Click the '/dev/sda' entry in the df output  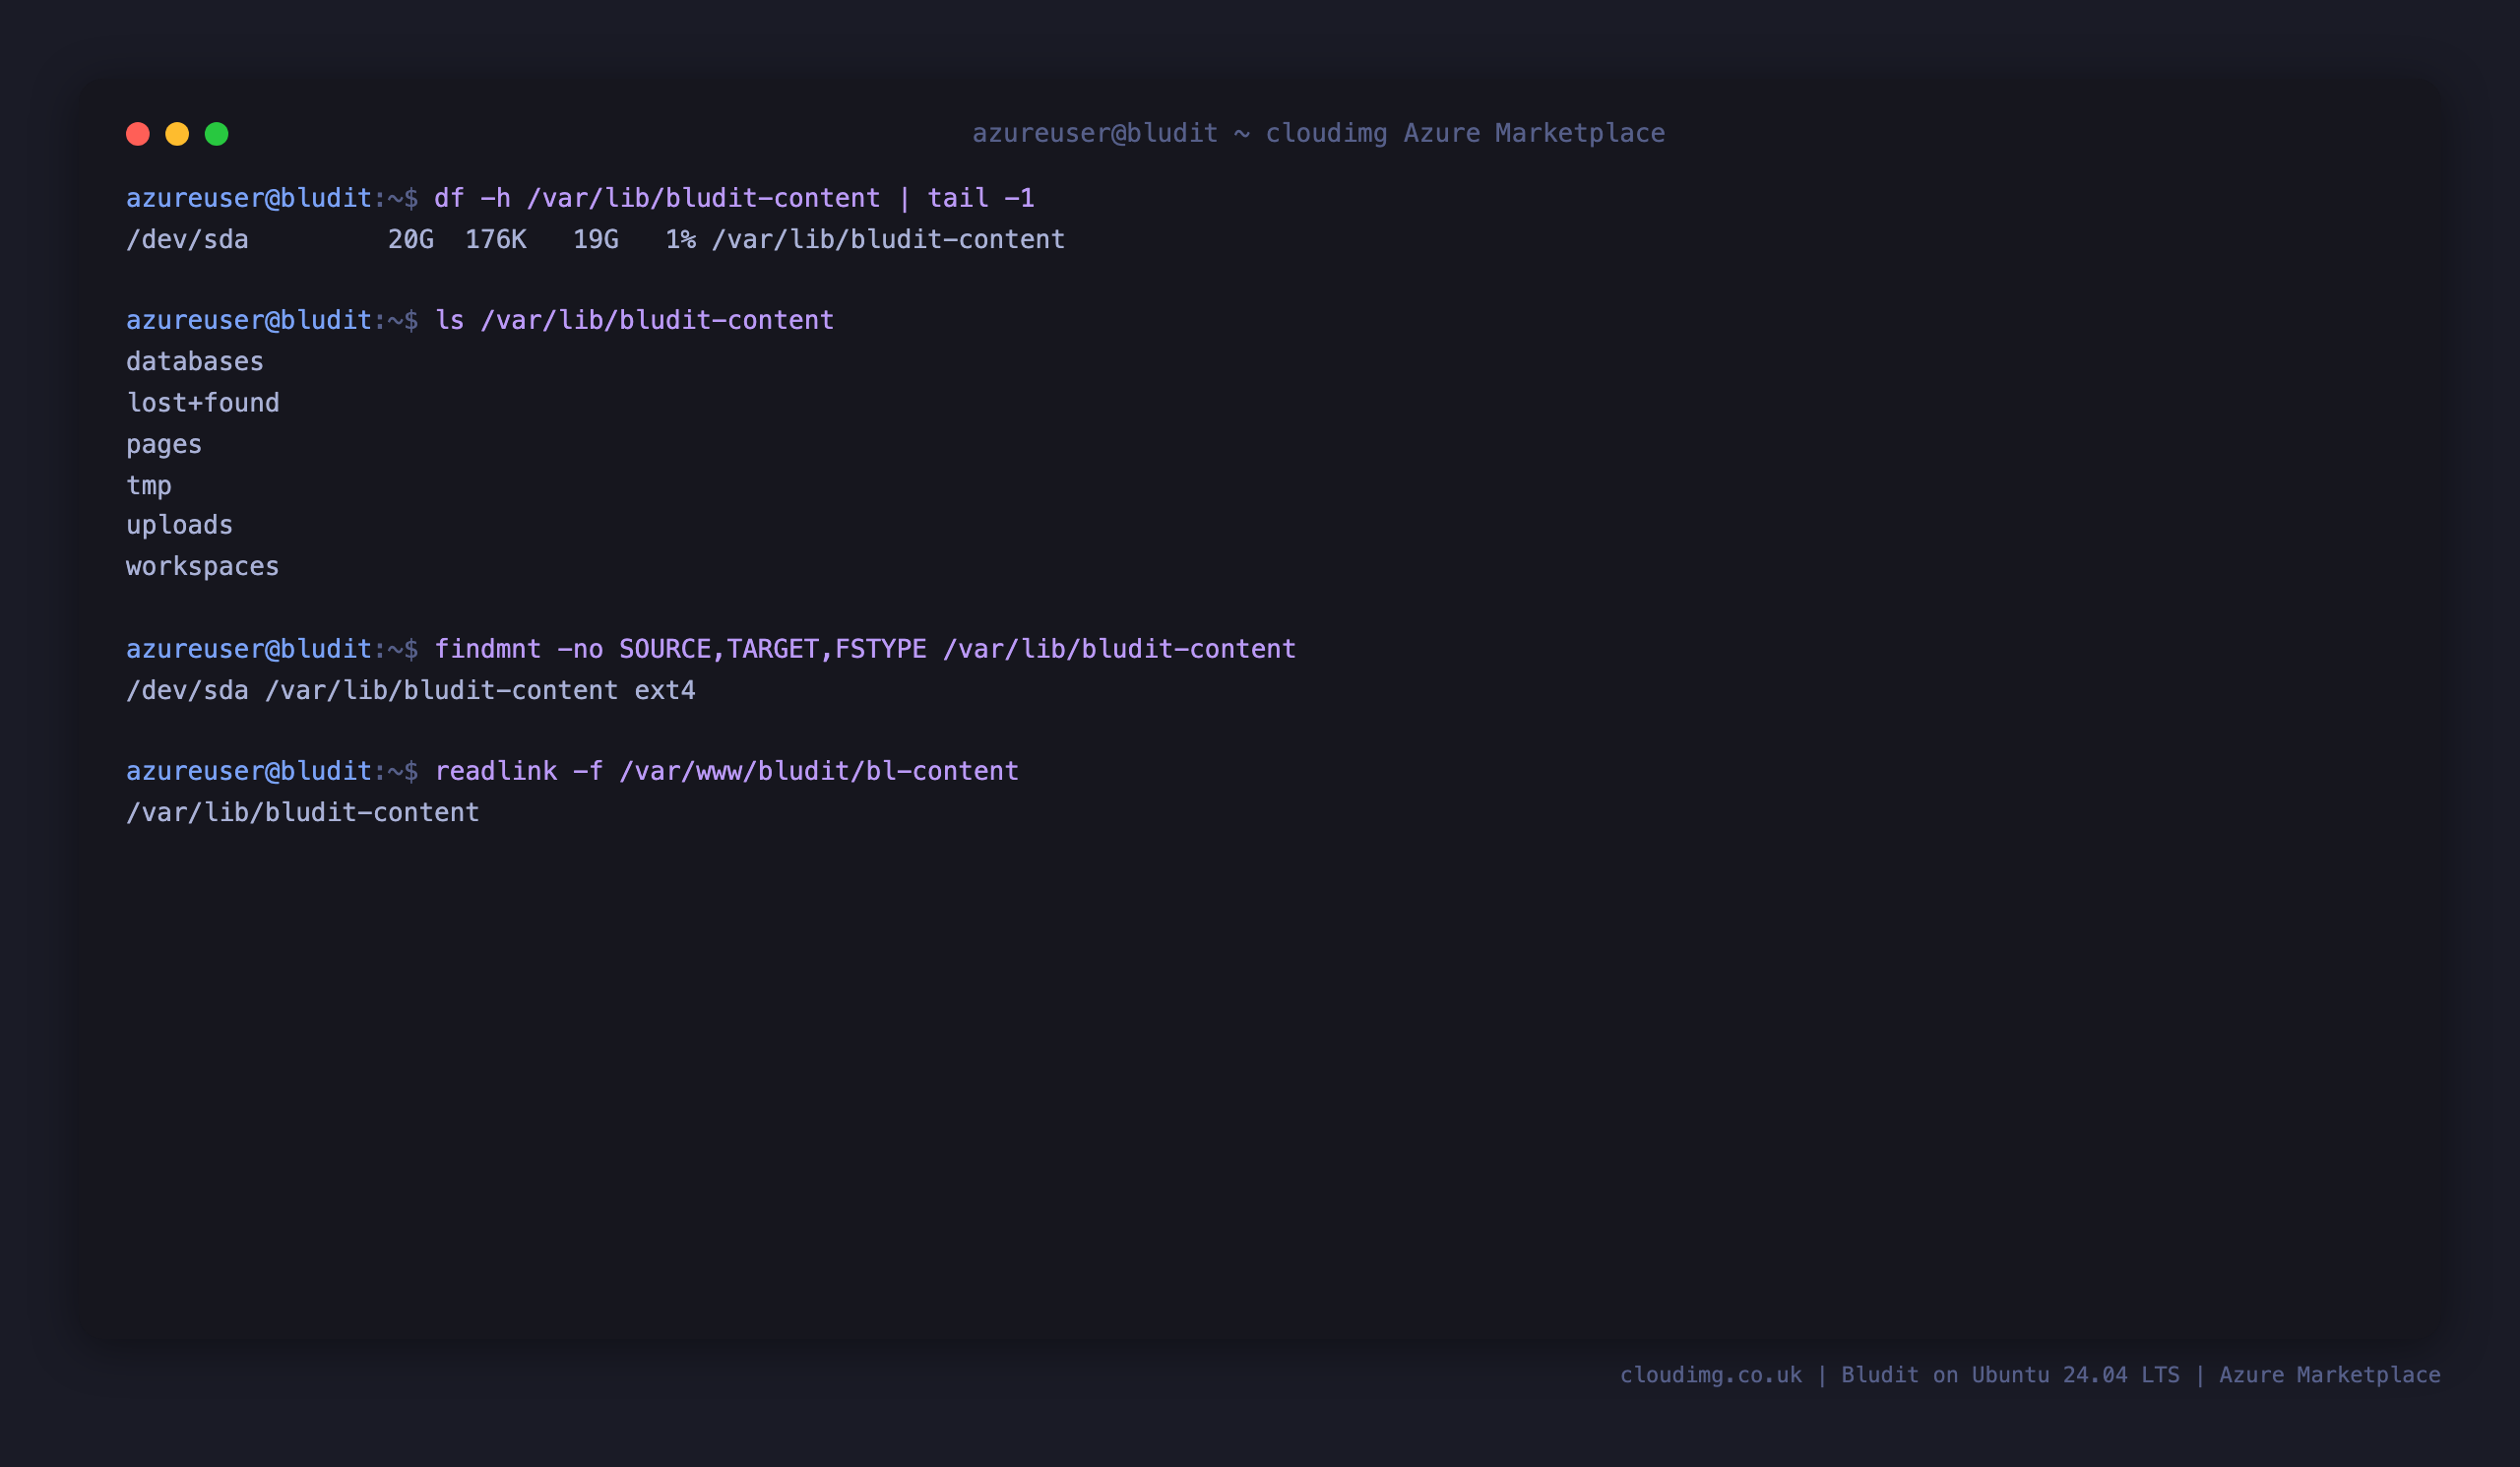click(187, 240)
